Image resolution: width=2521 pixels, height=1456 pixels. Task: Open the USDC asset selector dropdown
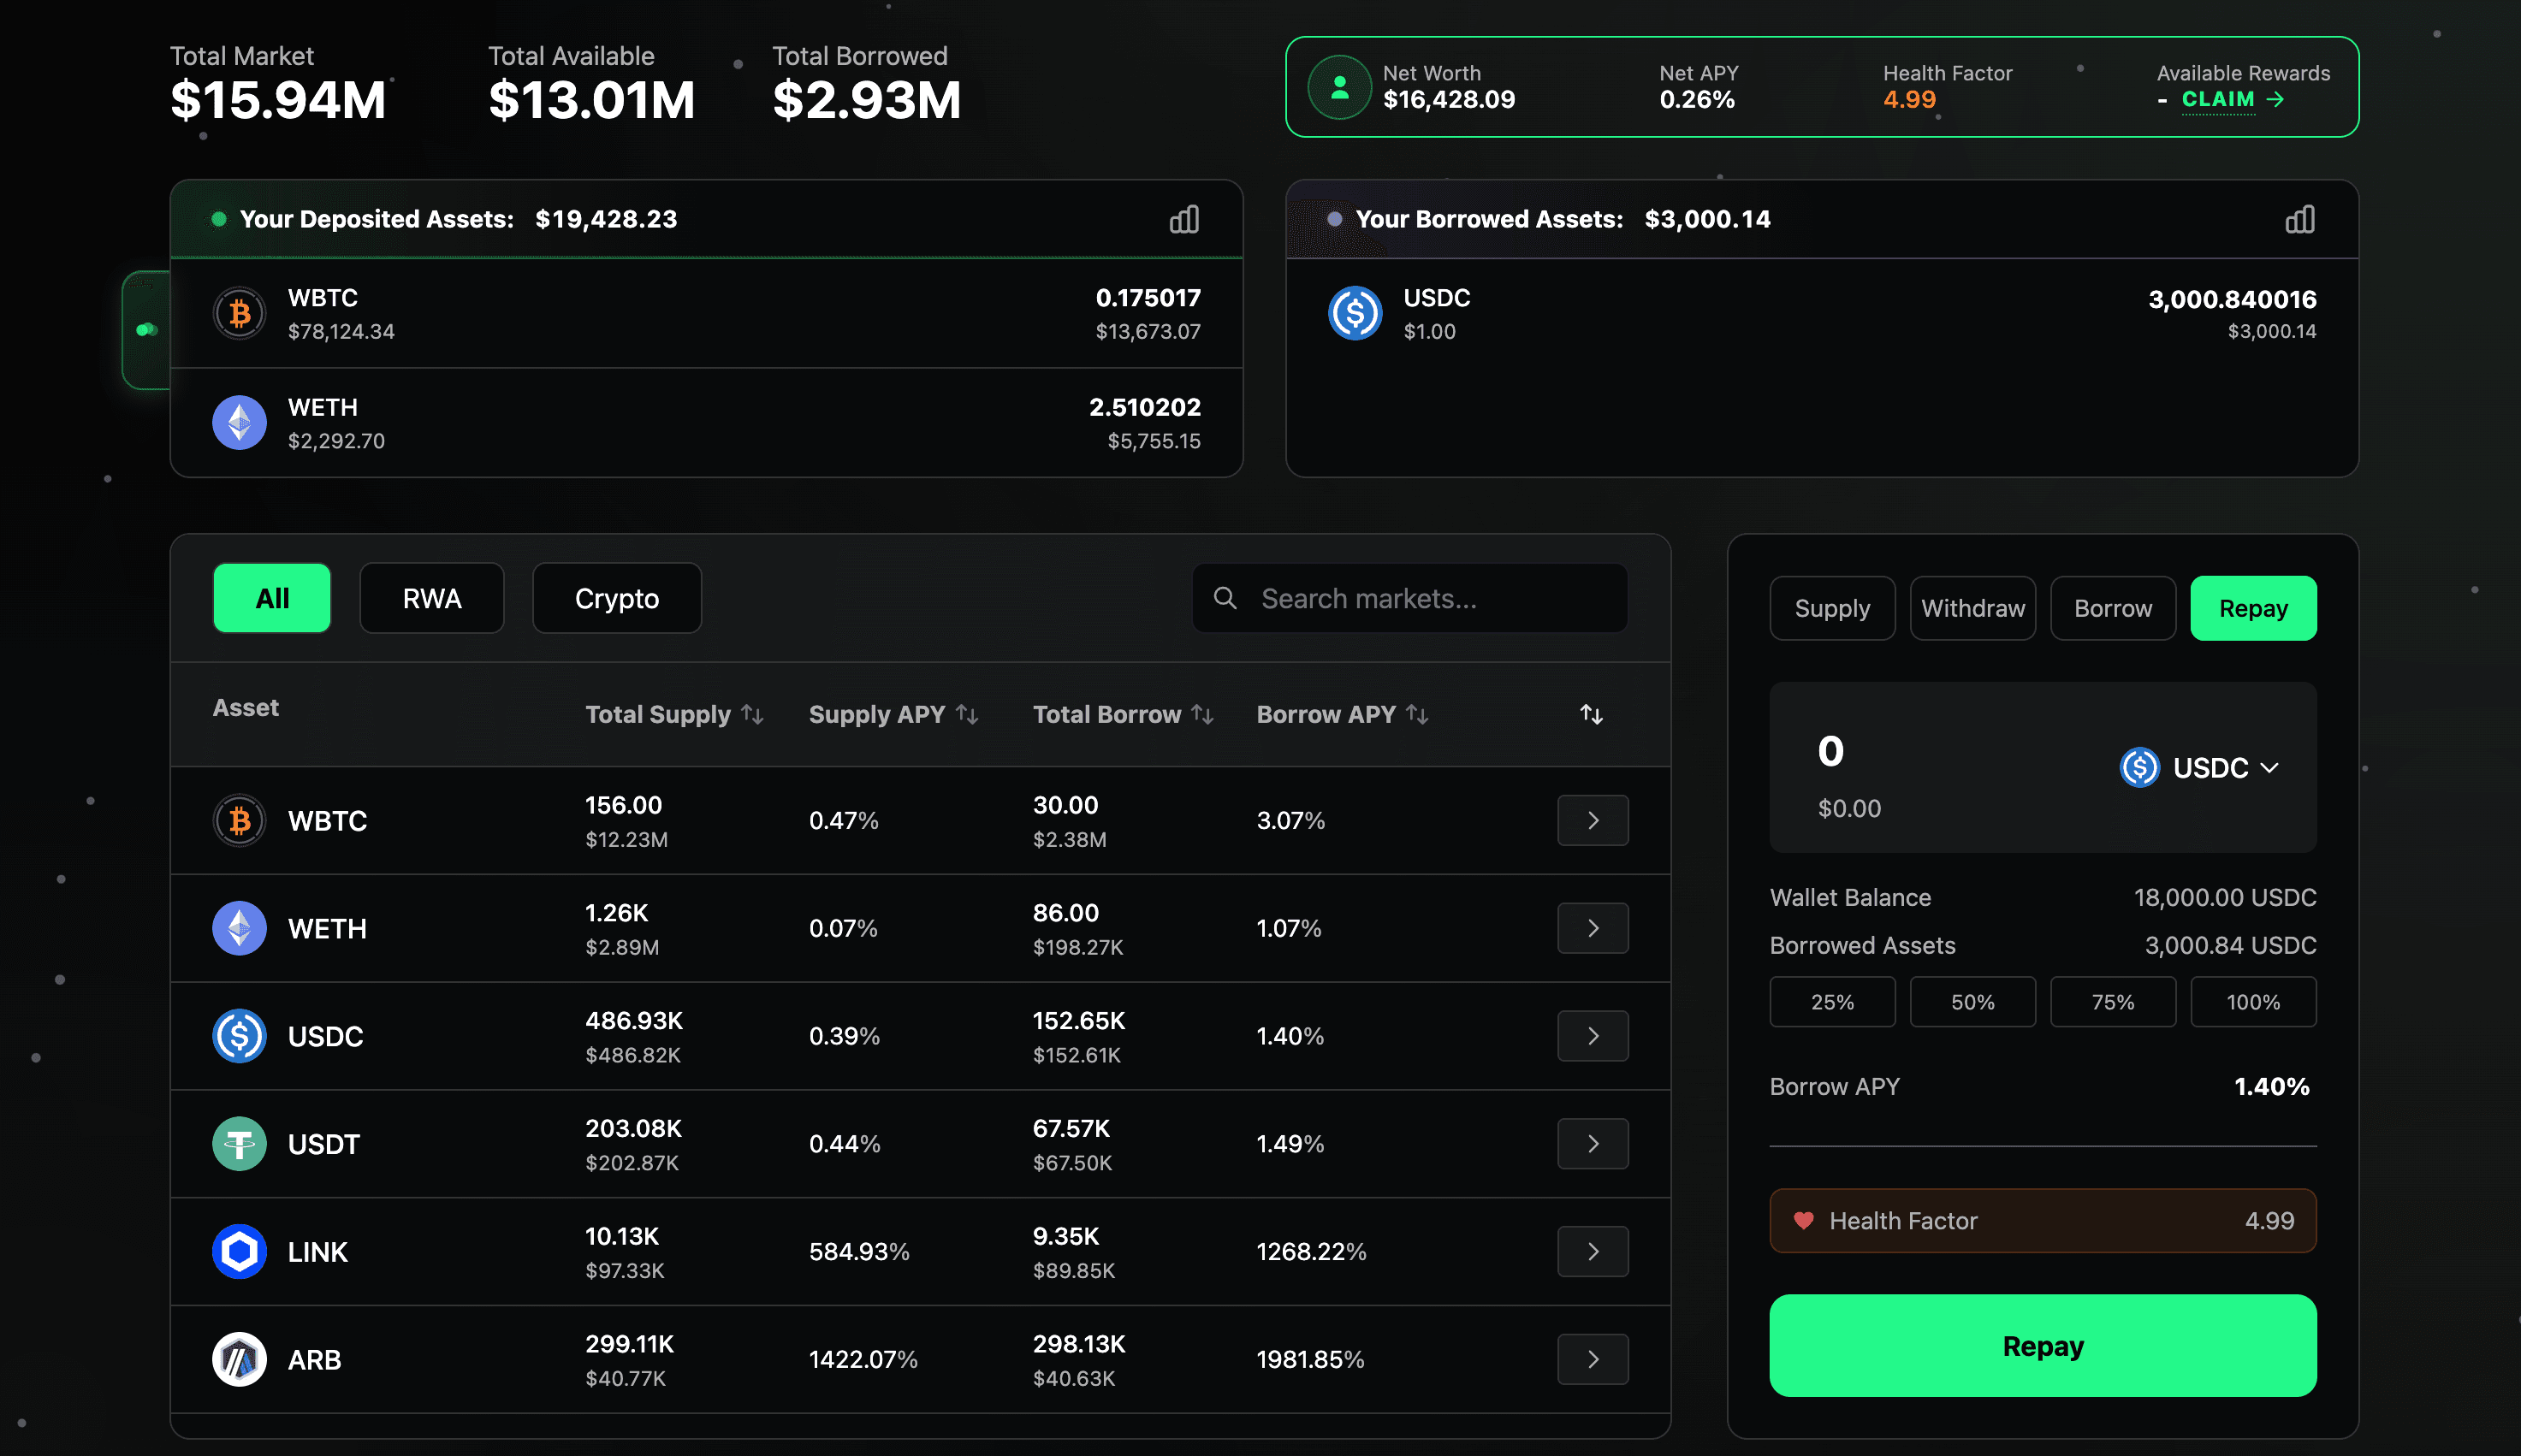tap(2200, 767)
